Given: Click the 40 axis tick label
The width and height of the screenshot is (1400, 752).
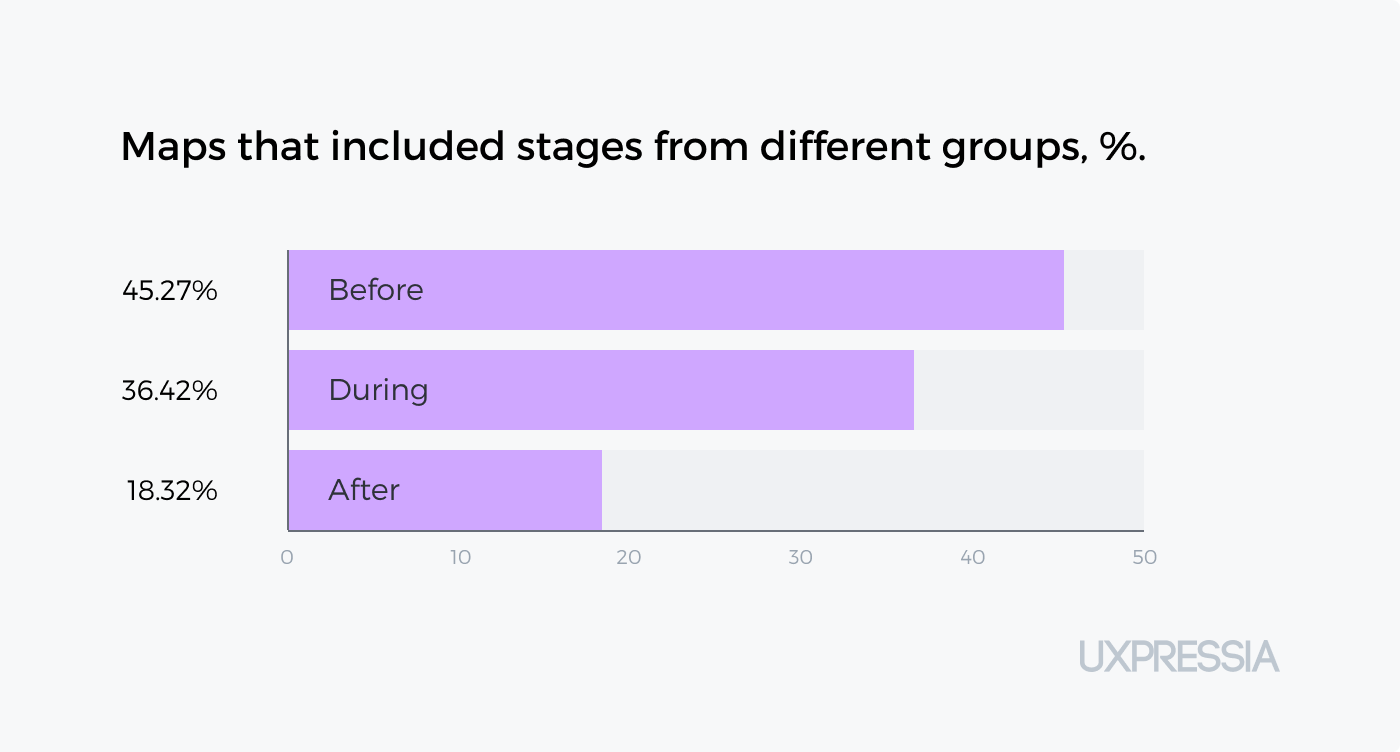Looking at the screenshot, I should pos(973,558).
